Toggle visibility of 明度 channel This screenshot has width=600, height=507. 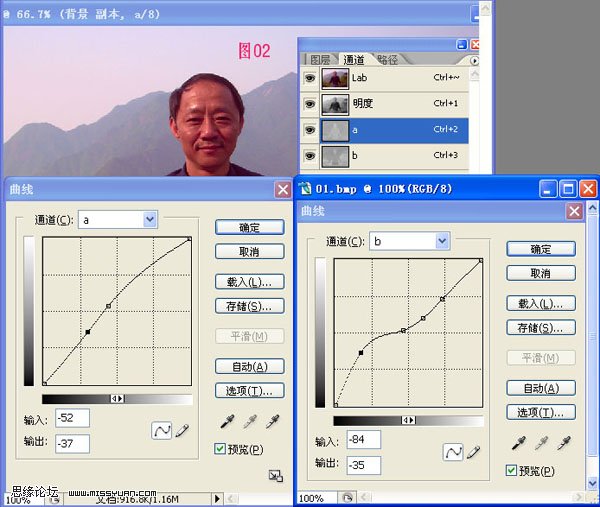pos(310,104)
